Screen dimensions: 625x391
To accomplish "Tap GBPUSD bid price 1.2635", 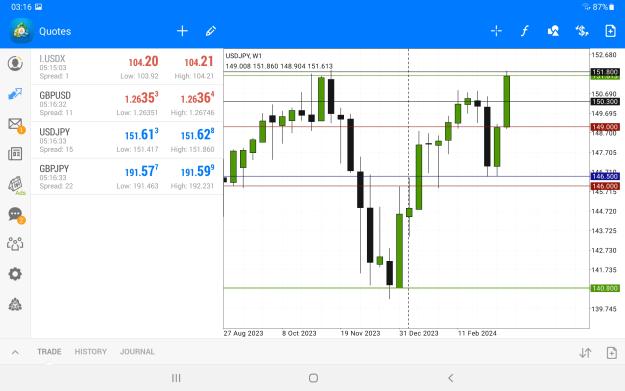I will 142,98.
